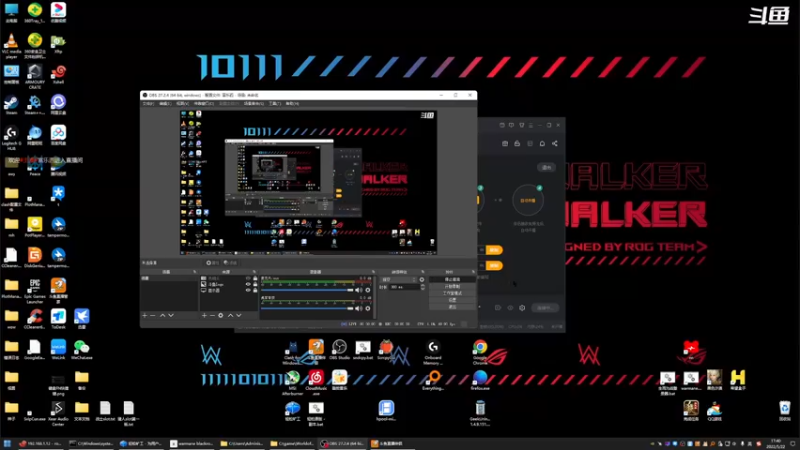Open the WeChat desktop shortcut
The image size is (800, 450).
[x=82, y=350]
